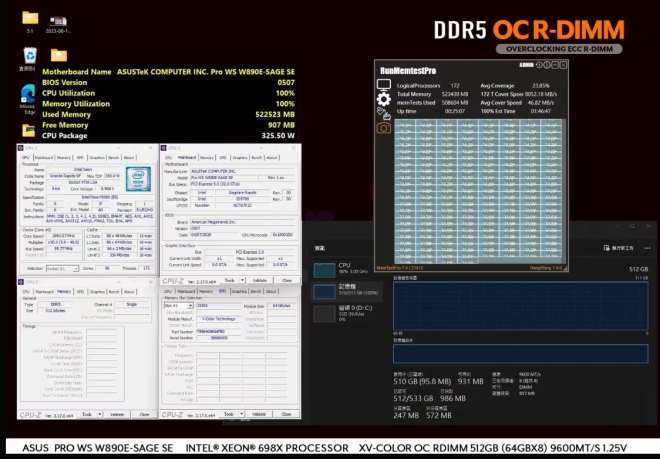The image size is (660, 459).
Task: Click Tools button in the CPU-Z Memory window
Action: [x=87, y=414]
